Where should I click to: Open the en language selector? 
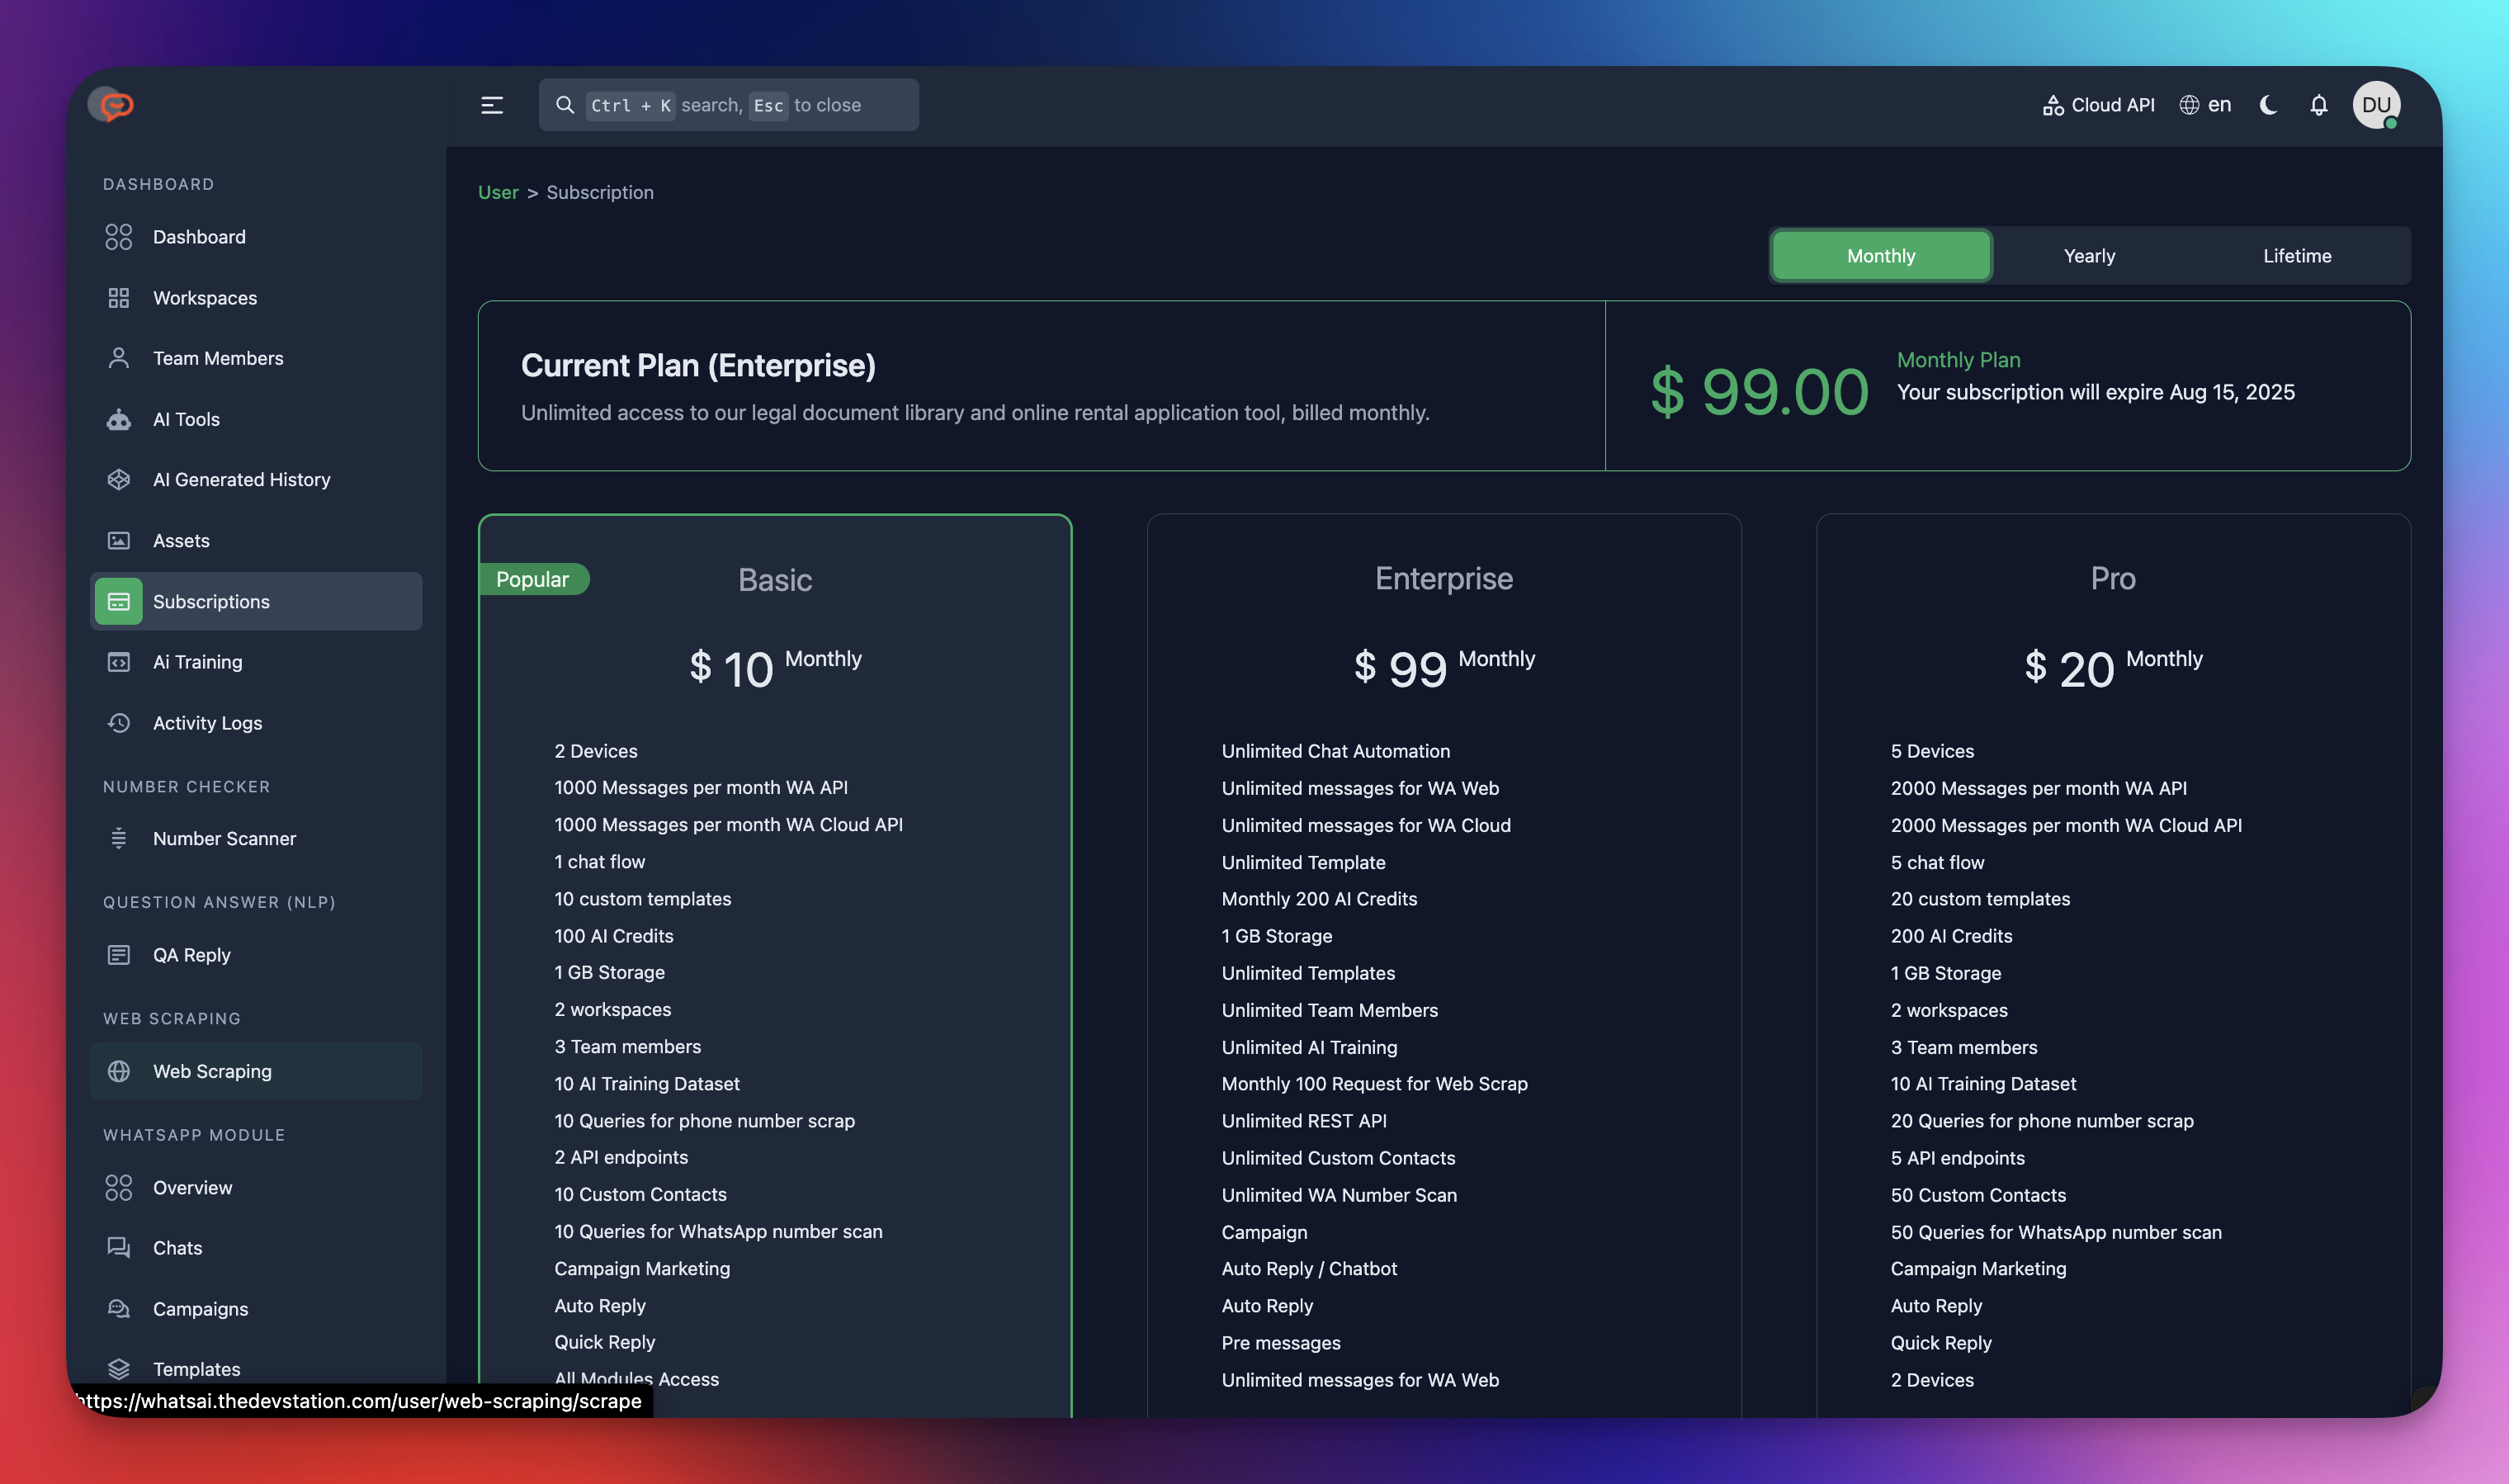2205,105
